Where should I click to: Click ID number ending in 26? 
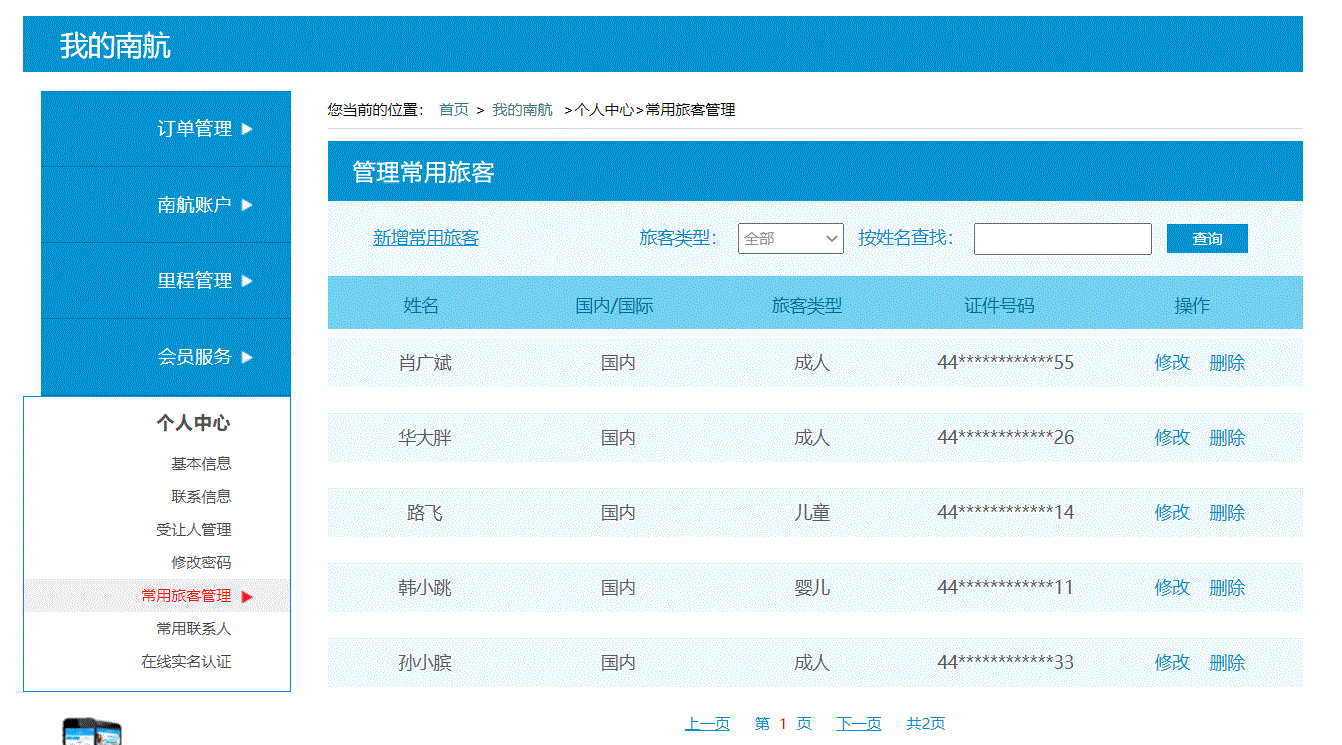pos(1006,438)
